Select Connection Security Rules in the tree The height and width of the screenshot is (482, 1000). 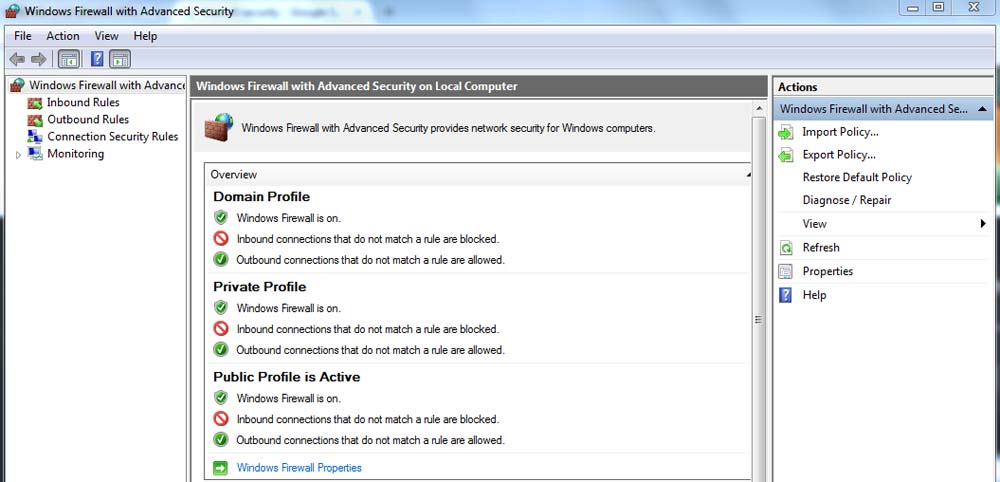click(x=113, y=137)
